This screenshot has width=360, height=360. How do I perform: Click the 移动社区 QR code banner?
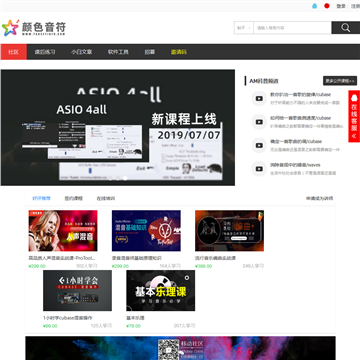180,348
